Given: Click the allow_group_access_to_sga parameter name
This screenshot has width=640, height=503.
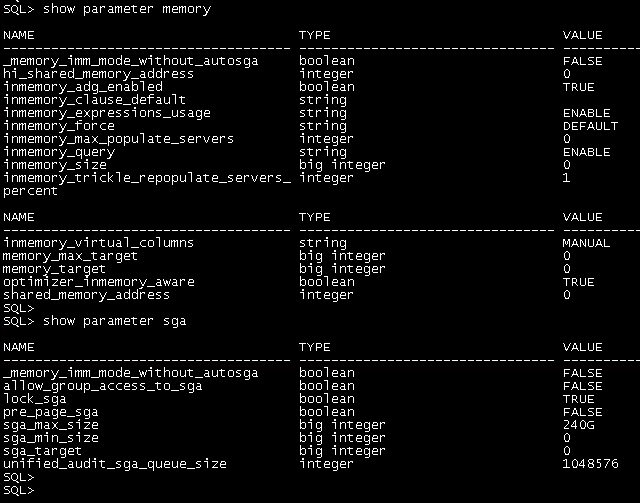Looking at the screenshot, I should (101, 386).
